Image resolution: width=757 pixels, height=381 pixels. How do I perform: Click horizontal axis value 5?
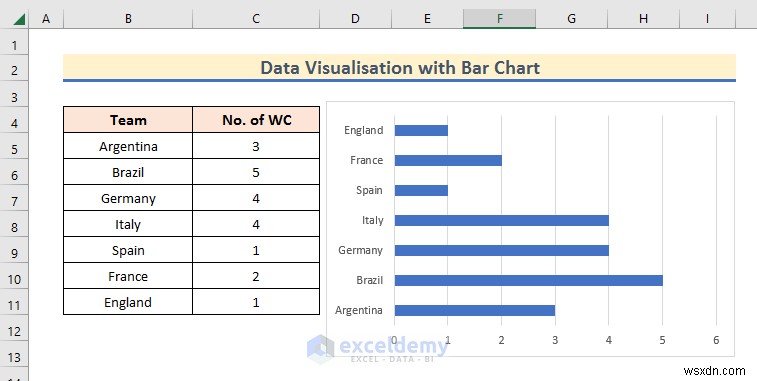point(662,340)
